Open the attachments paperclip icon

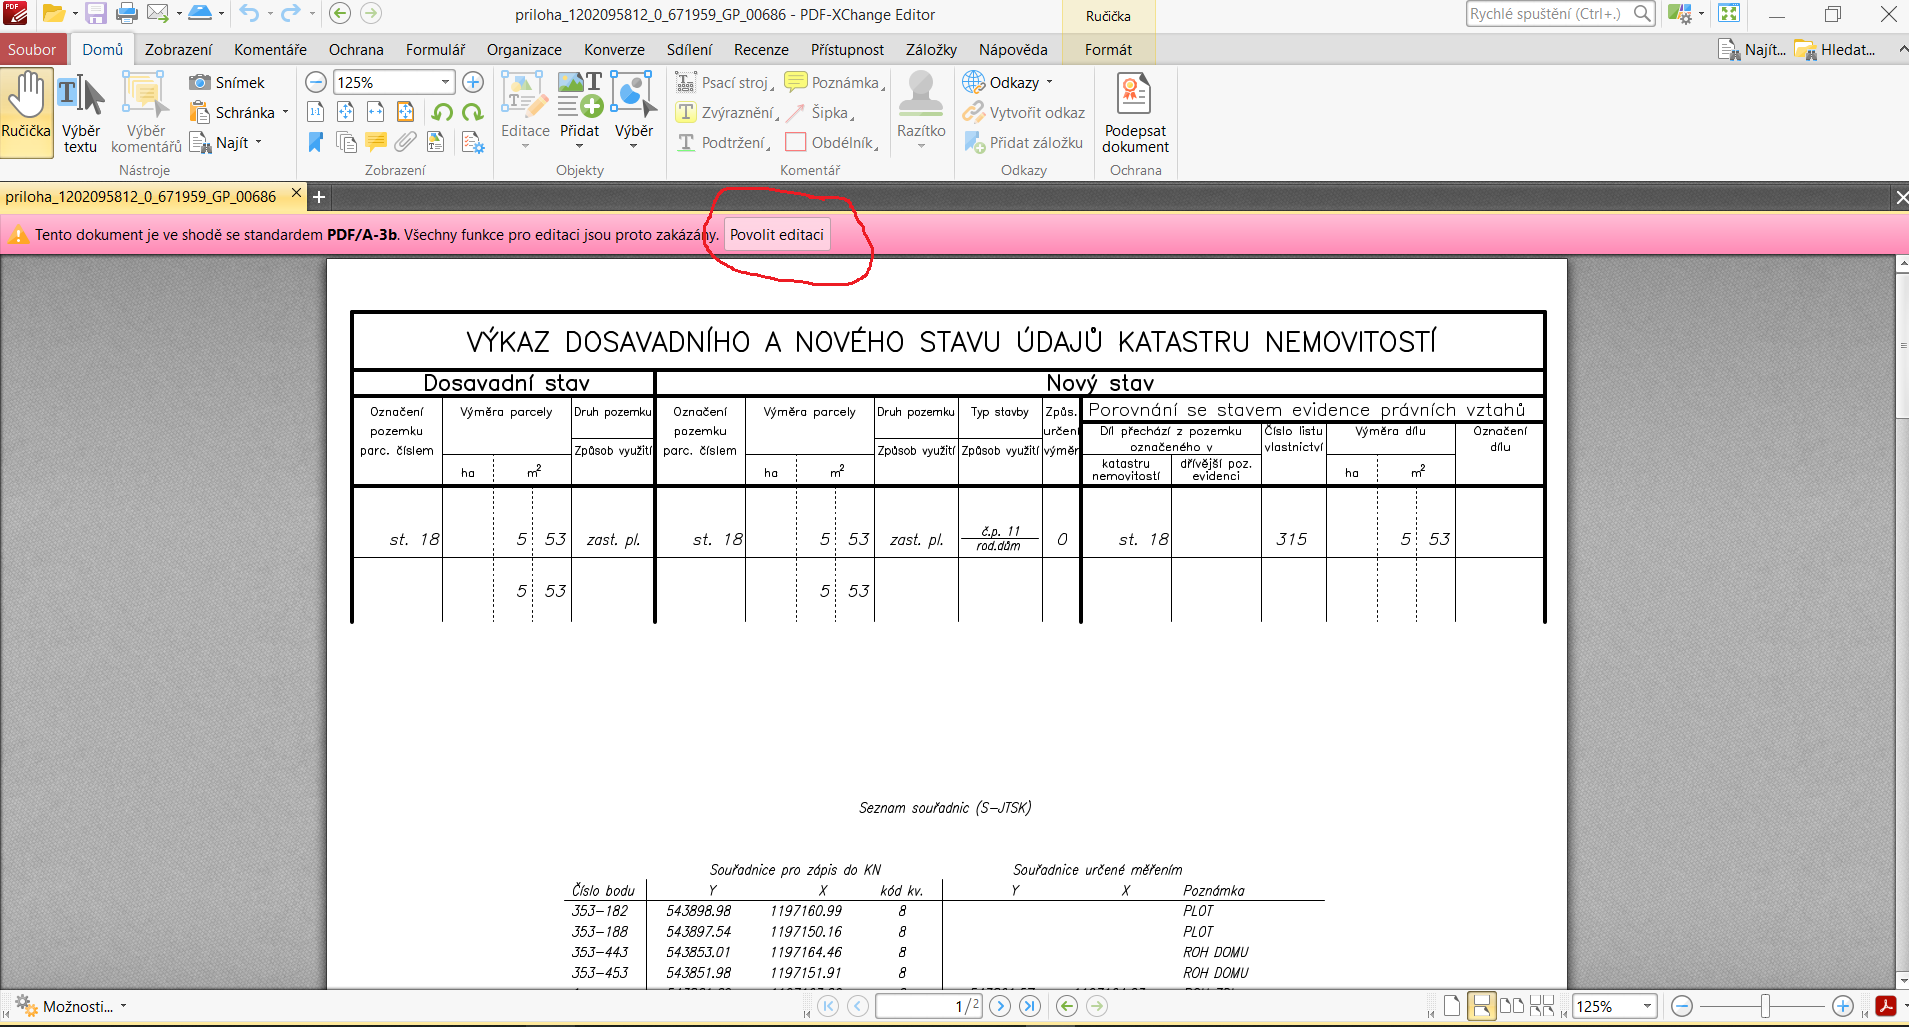[405, 143]
